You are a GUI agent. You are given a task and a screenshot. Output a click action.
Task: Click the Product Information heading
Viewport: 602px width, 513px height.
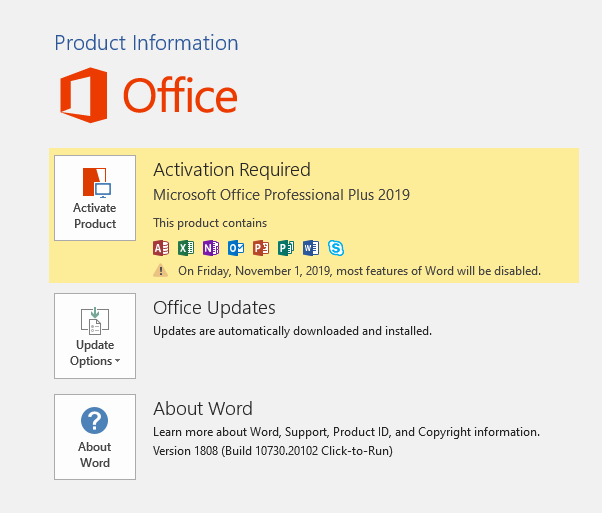pos(146,43)
